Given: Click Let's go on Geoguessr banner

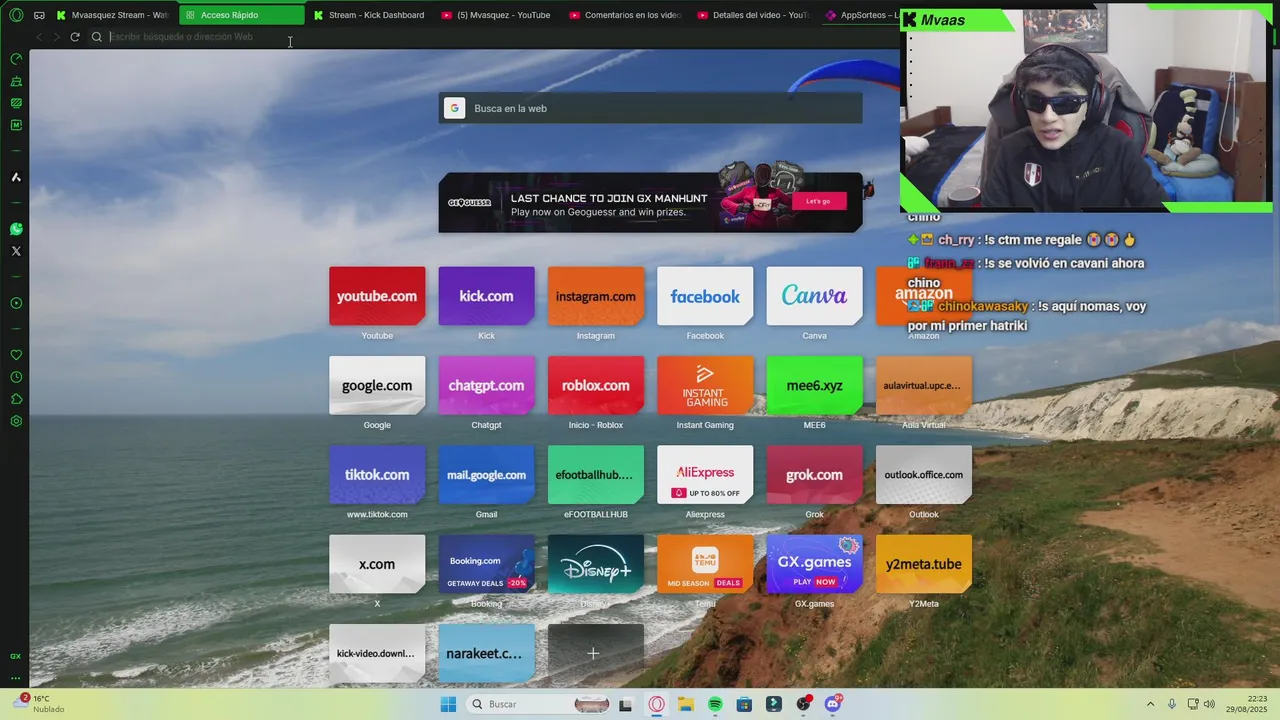Looking at the screenshot, I should (818, 201).
